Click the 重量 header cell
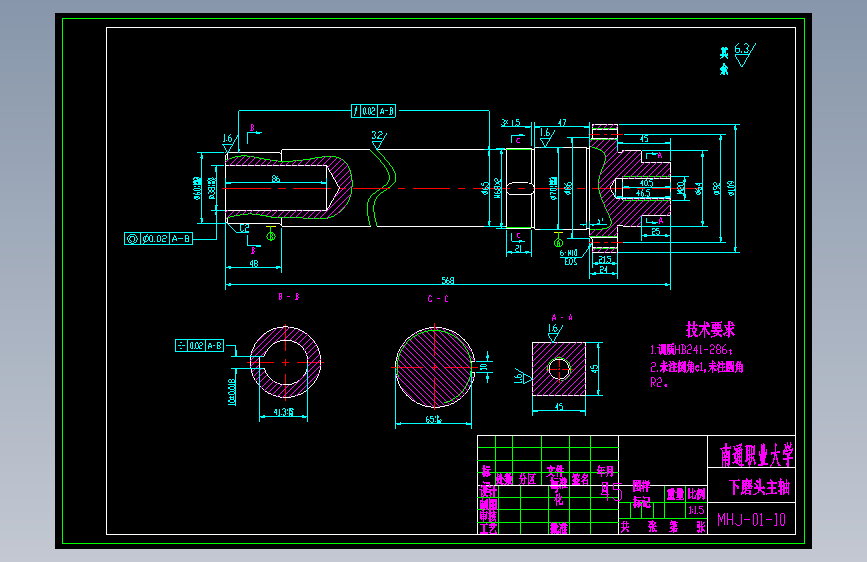 [675, 494]
